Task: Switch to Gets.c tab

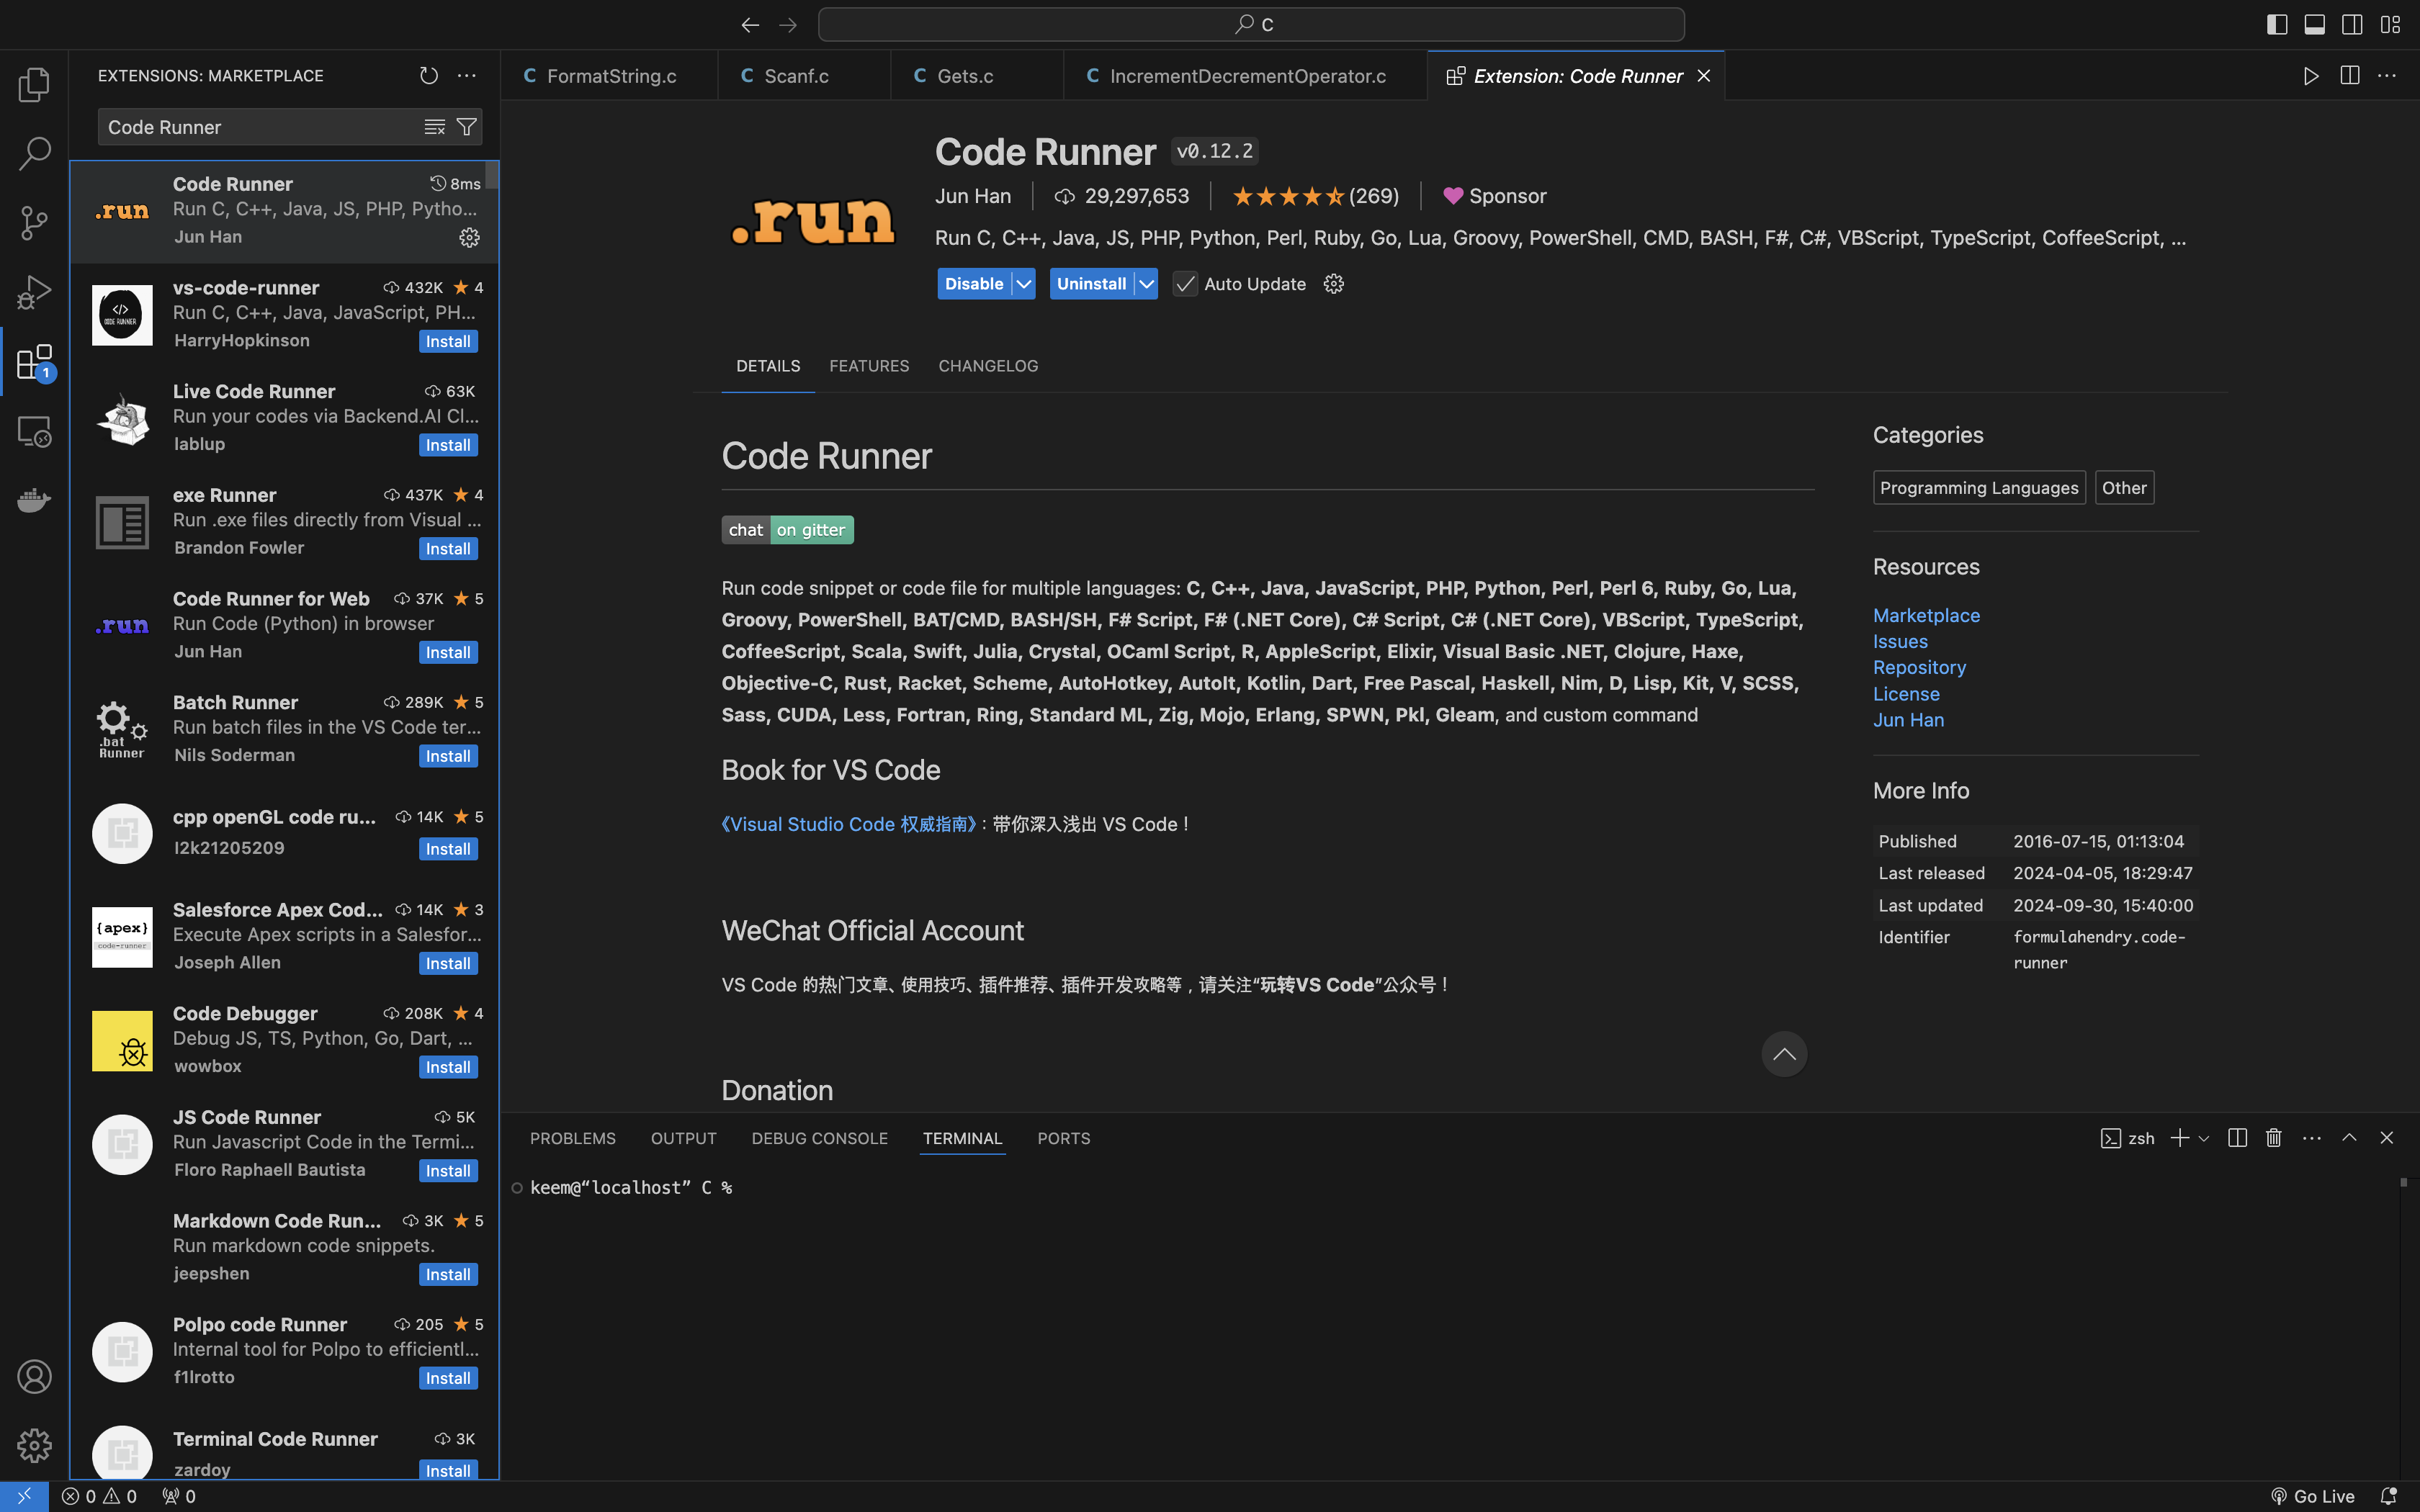Action: tap(977, 76)
